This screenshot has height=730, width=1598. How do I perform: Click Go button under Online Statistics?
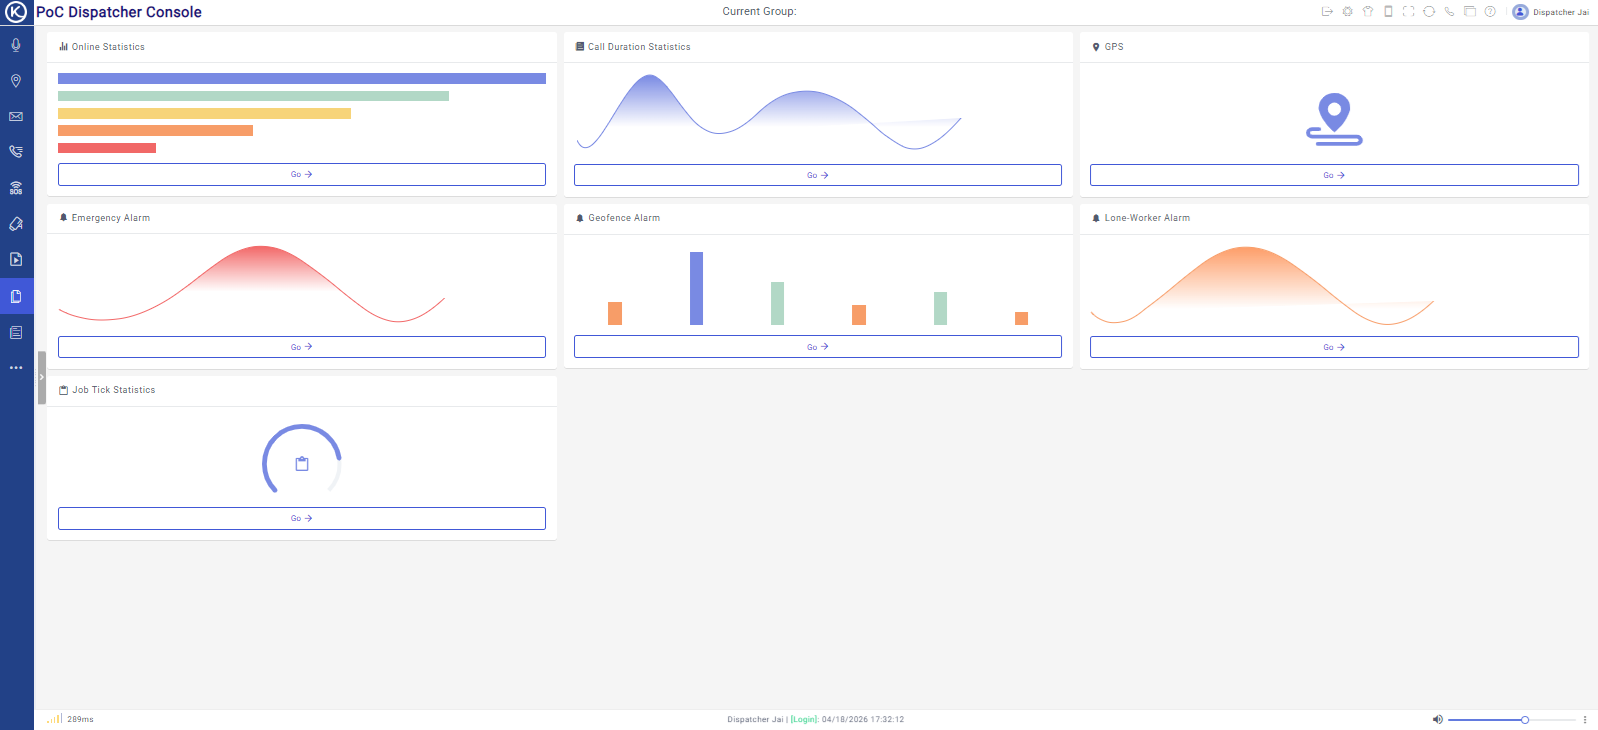click(302, 174)
